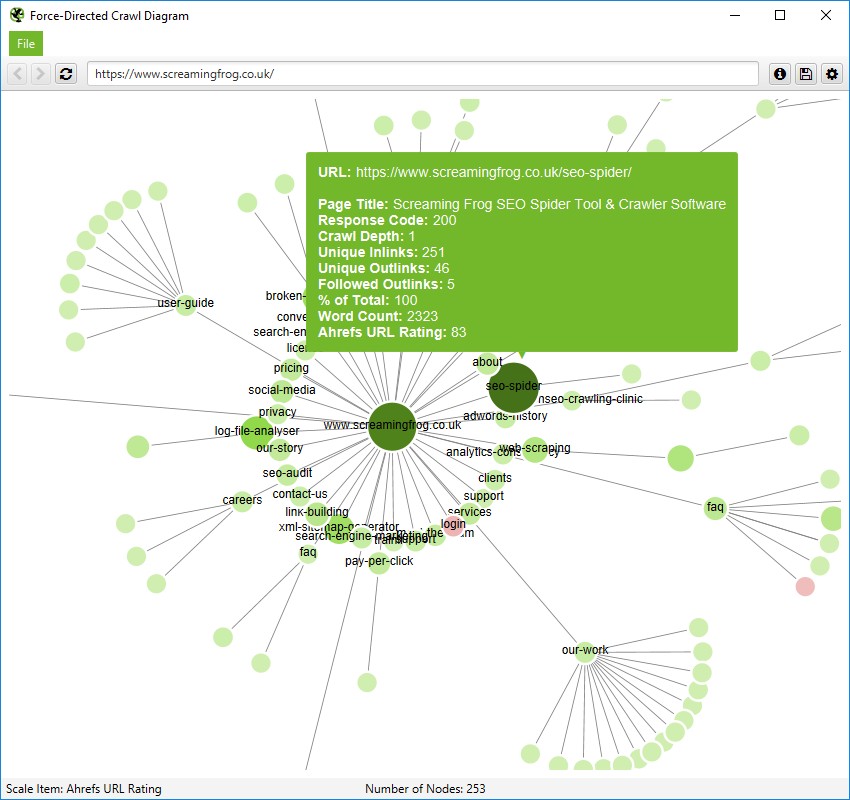Image resolution: width=850 pixels, height=800 pixels.
Task: Click the red login node
Action: point(454,526)
